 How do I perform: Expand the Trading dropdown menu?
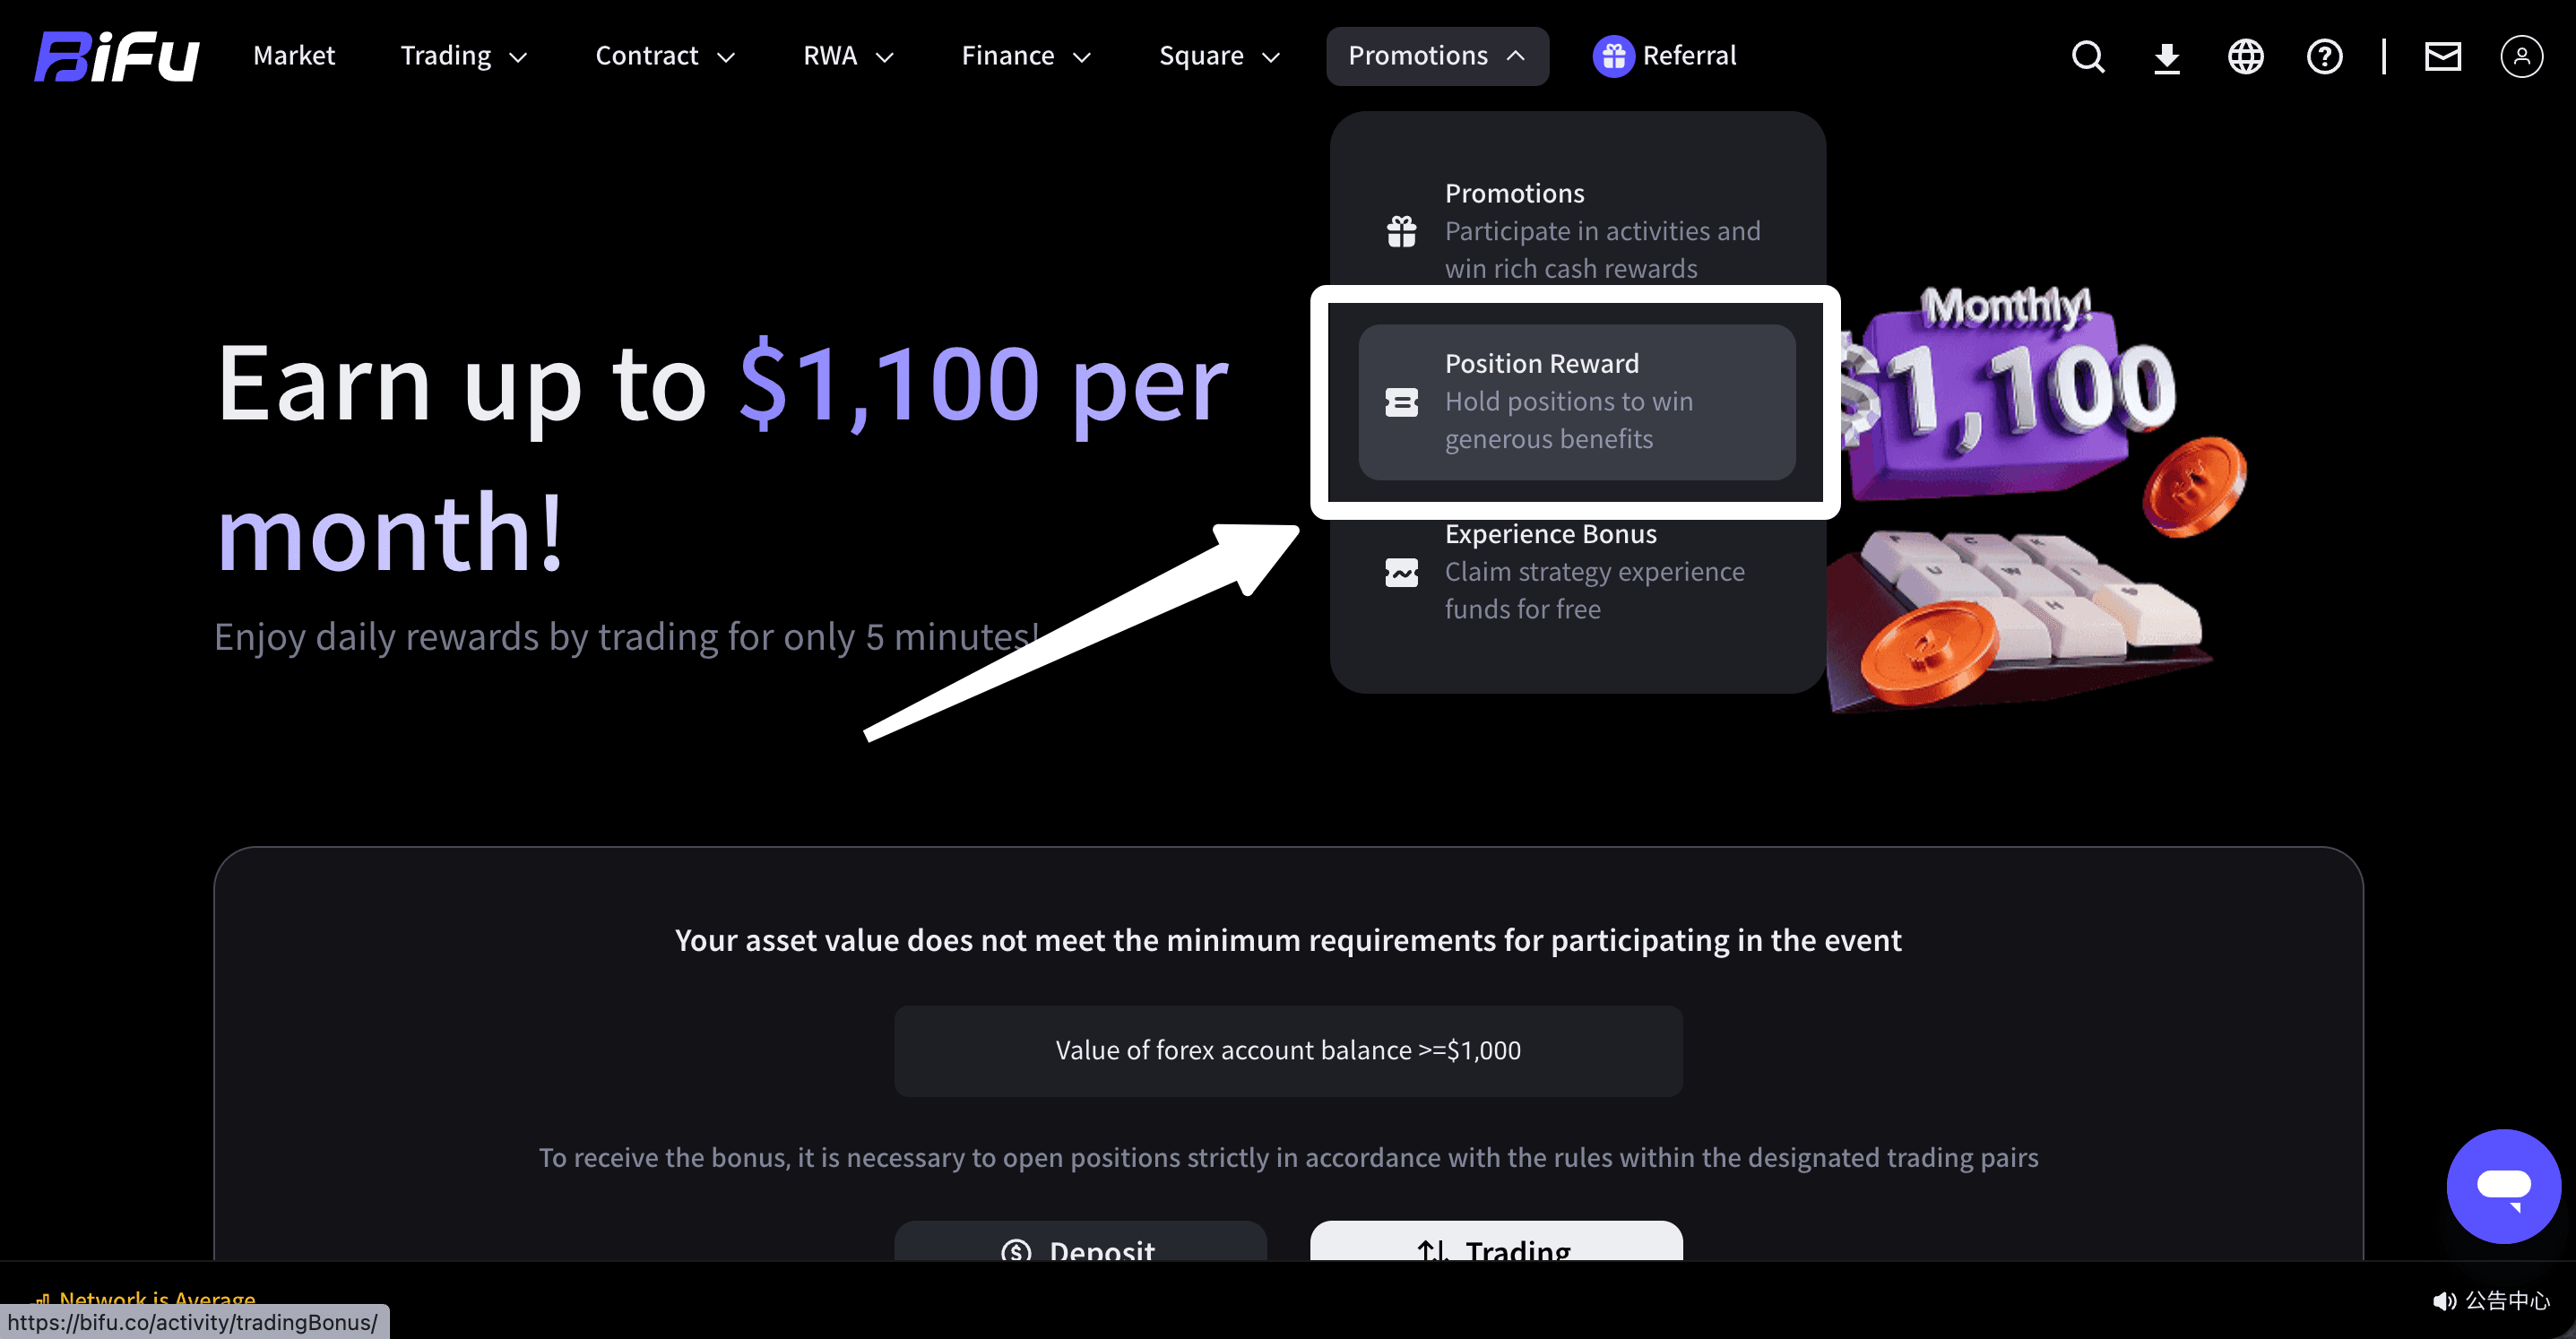[x=463, y=56]
